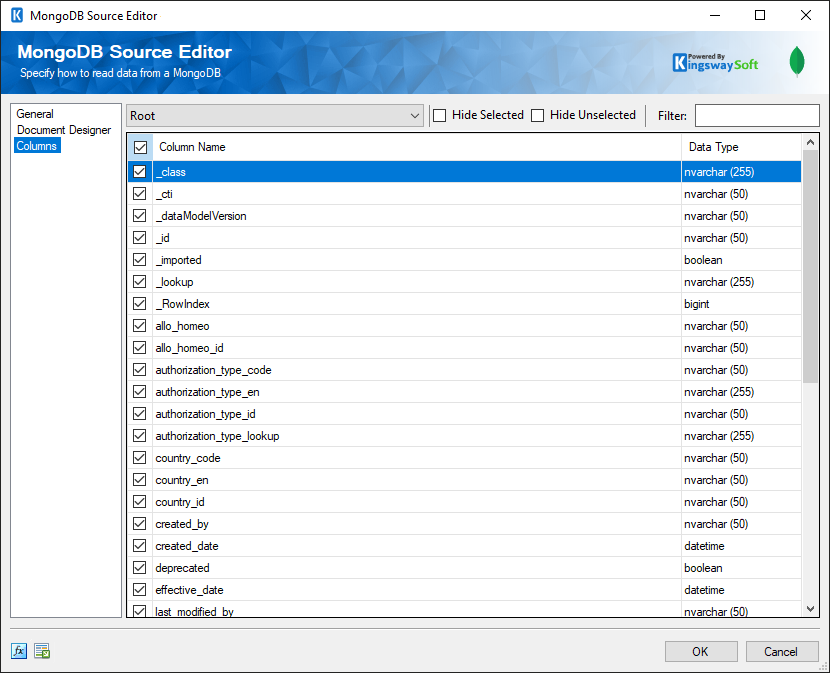Uncheck the _lookup column checkbox
The width and height of the screenshot is (830, 673).
tap(140, 282)
